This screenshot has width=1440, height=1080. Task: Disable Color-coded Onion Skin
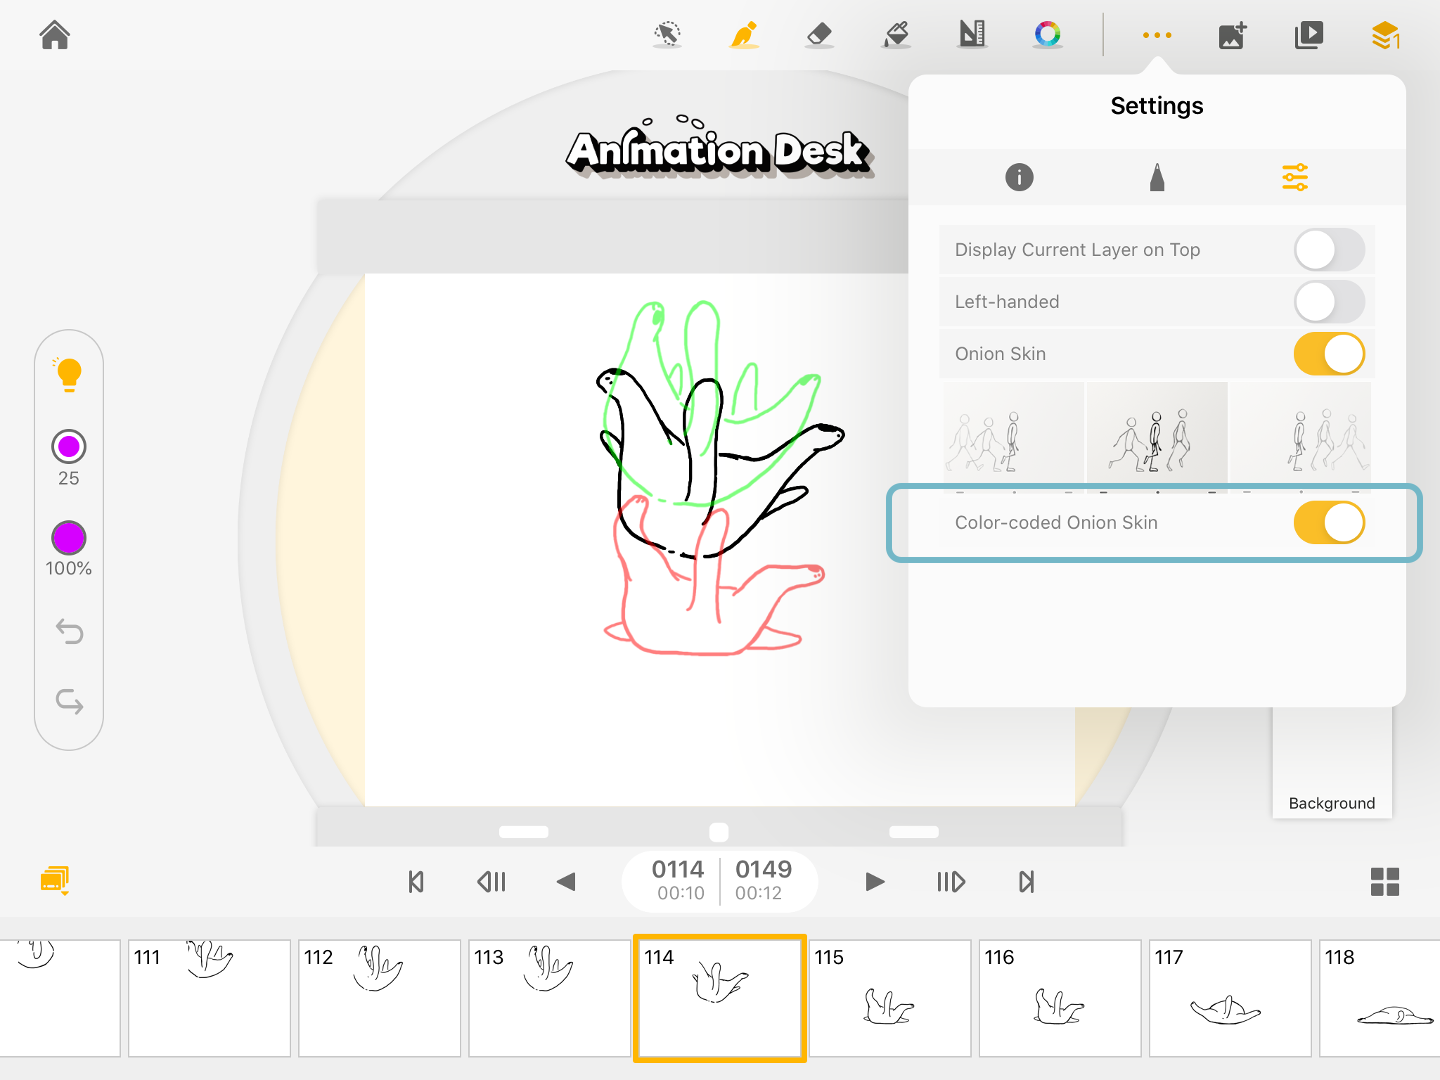[1329, 523]
